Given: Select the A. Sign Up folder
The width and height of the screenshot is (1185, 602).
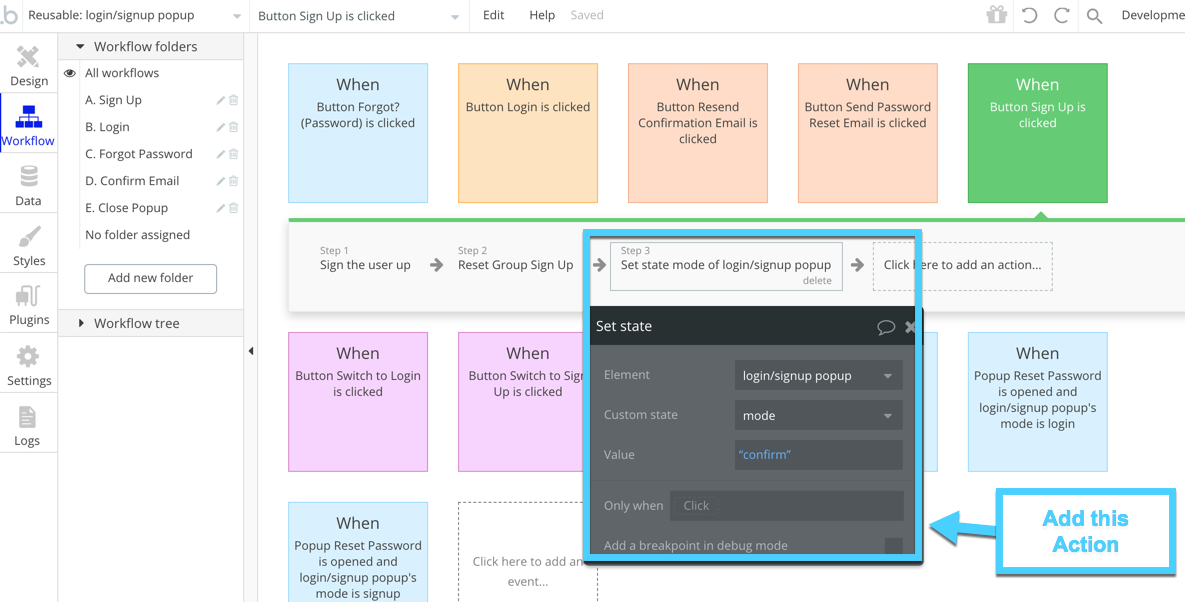Looking at the screenshot, I should pos(113,100).
